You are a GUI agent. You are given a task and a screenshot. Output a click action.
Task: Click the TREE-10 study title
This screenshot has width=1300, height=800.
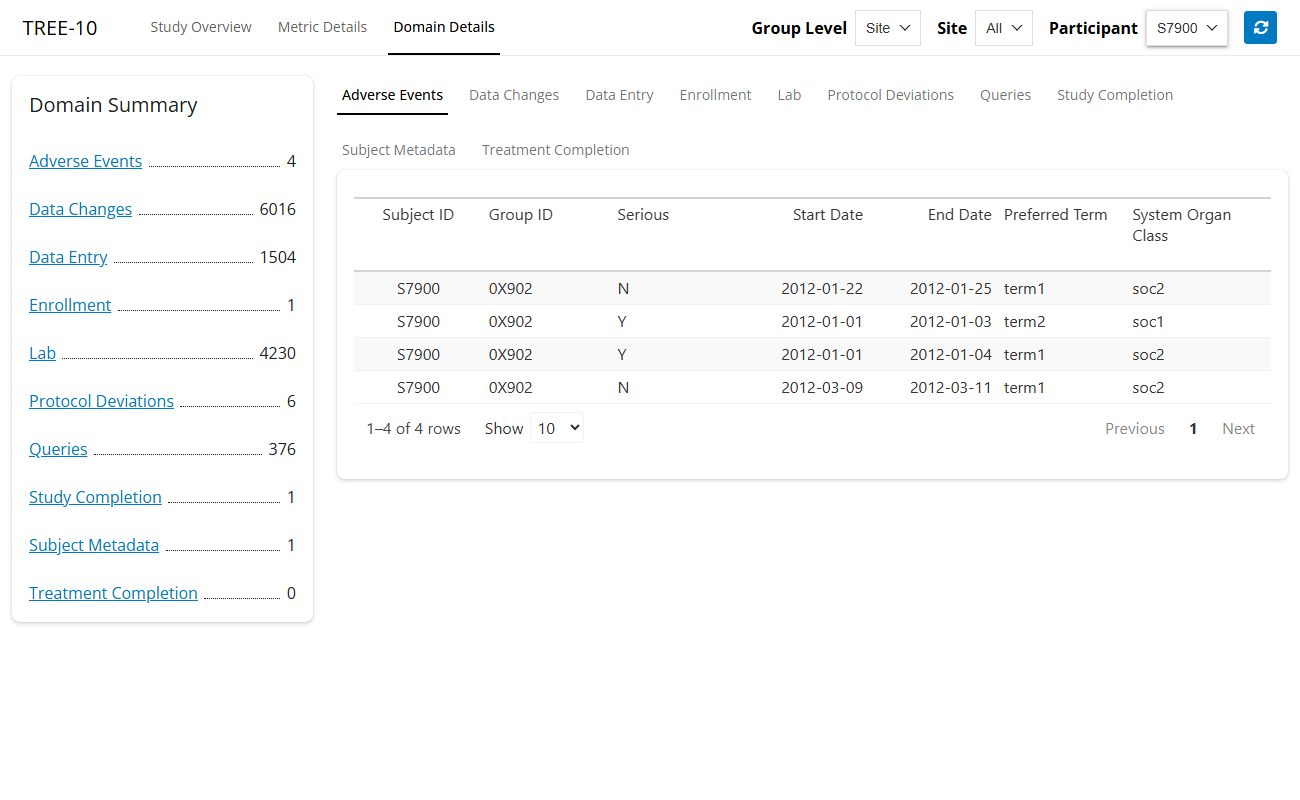(x=60, y=28)
